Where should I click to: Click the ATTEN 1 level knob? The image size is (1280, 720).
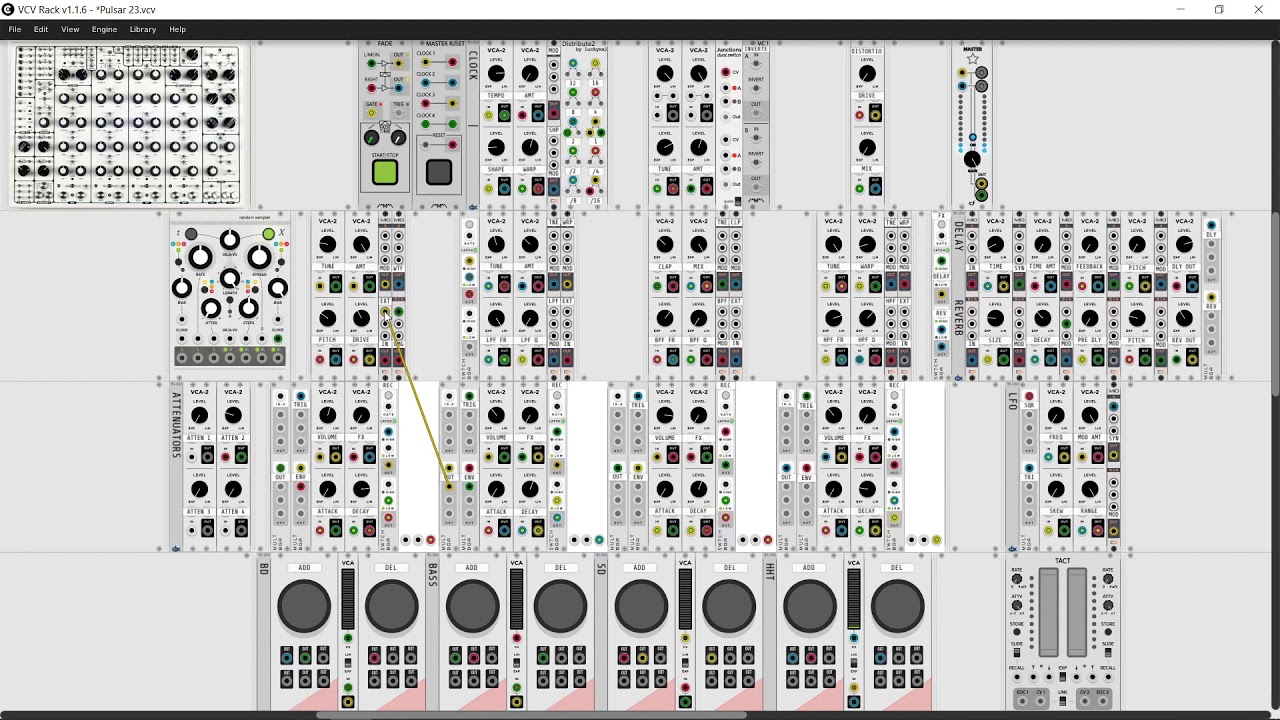[199, 416]
